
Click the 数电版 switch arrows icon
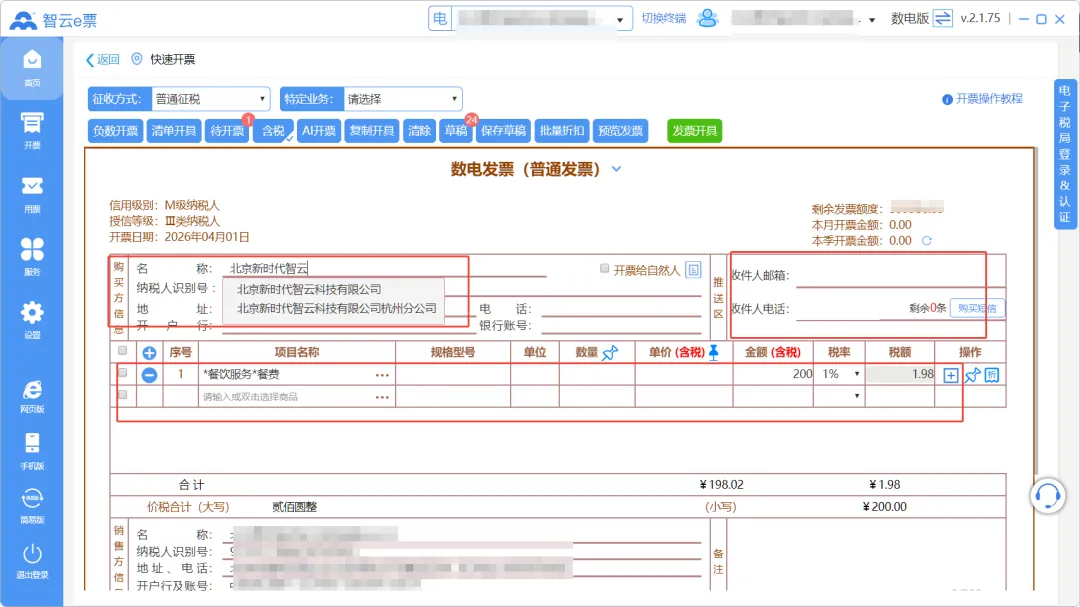point(942,18)
